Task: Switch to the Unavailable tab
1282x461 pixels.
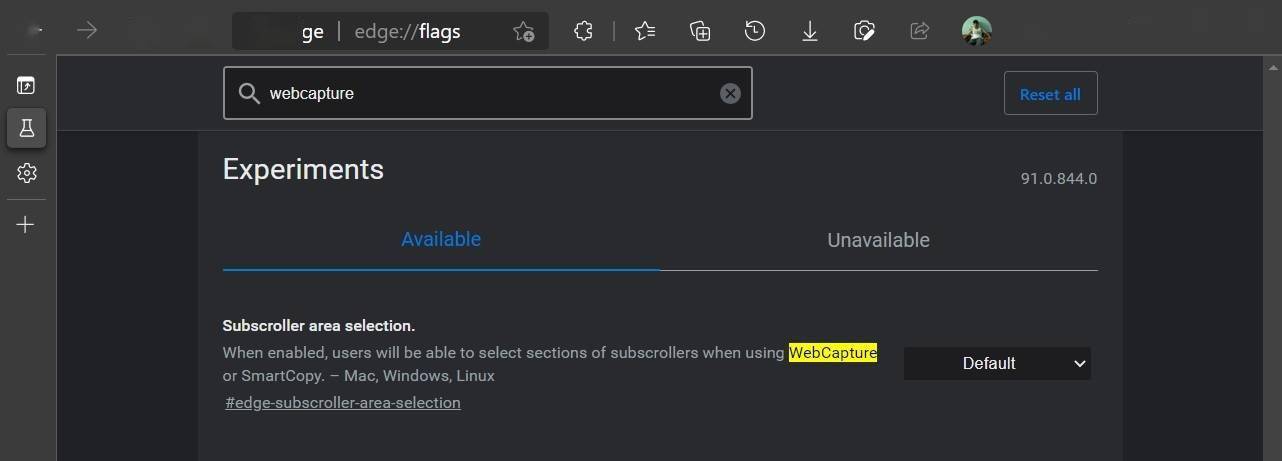Action: [878, 240]
